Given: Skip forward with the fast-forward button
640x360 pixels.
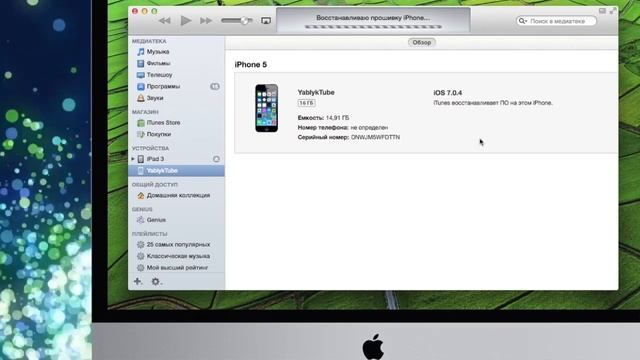Looking at the screenshot, I should (206, 20).
